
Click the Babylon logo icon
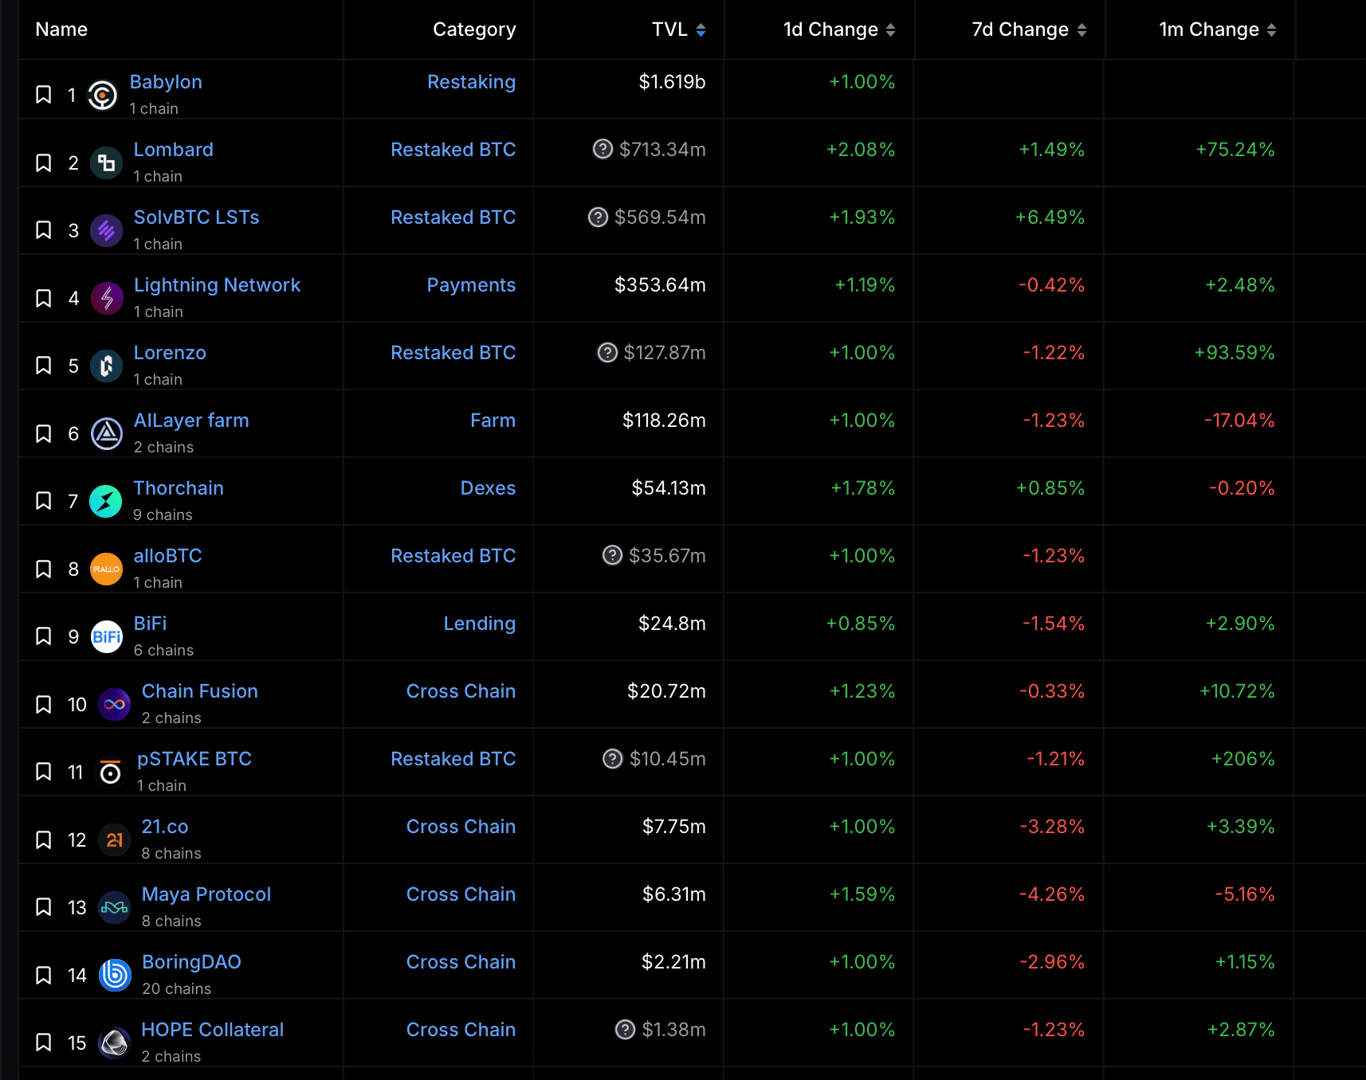click(x=103, y=95)
